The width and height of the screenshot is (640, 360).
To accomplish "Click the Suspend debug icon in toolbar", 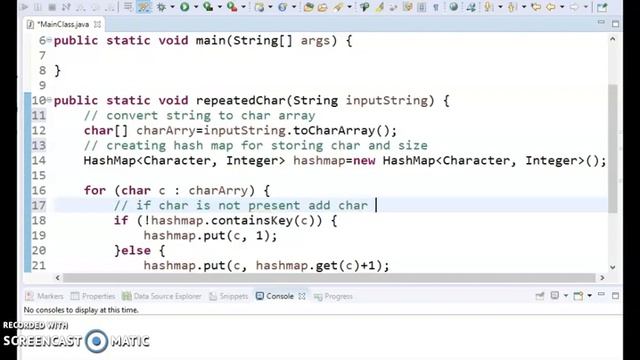I will [38, 7].
